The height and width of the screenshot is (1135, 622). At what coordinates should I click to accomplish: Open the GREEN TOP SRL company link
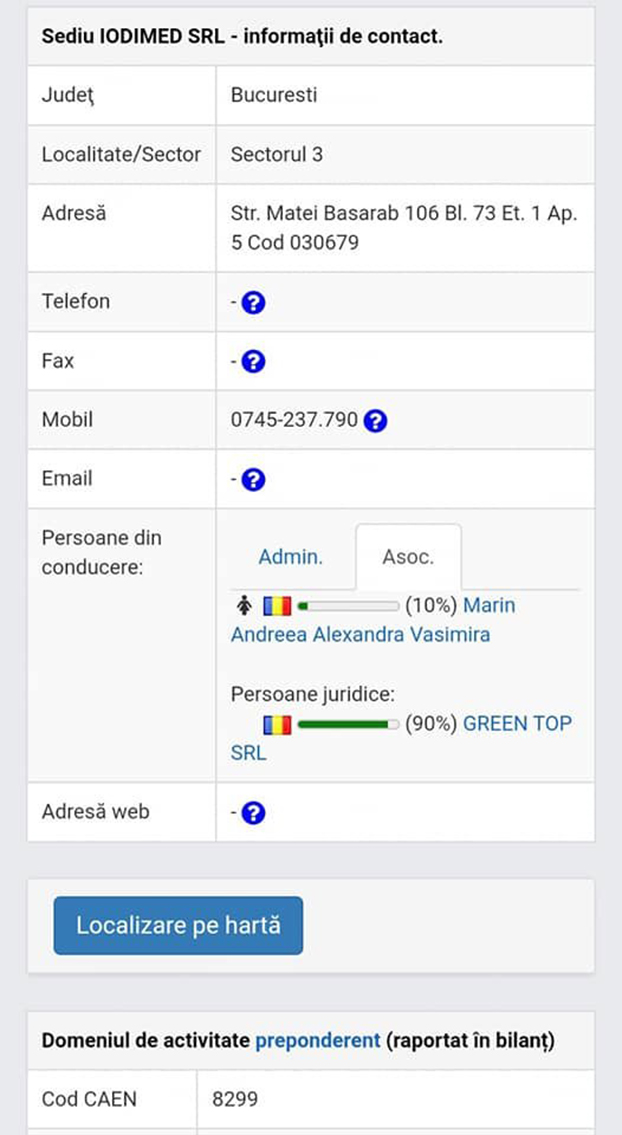(517, 724)
